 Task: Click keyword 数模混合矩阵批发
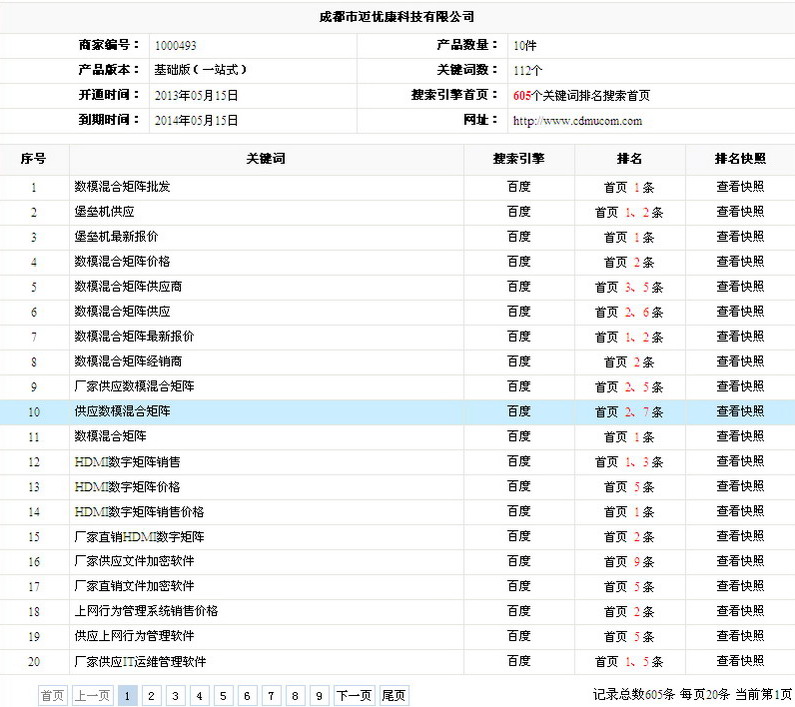(x=122, y=187)
